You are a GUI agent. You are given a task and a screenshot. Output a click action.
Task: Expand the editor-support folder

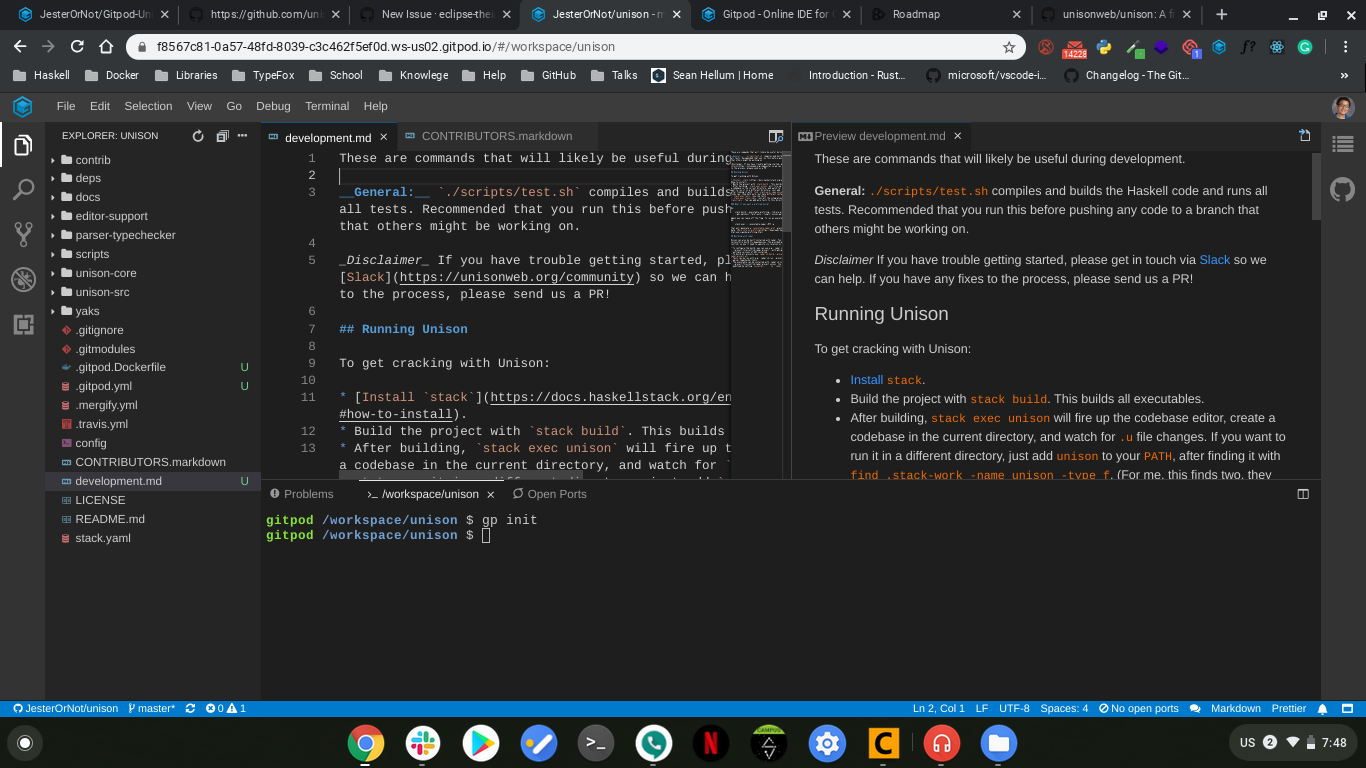[x=111, y=216]
